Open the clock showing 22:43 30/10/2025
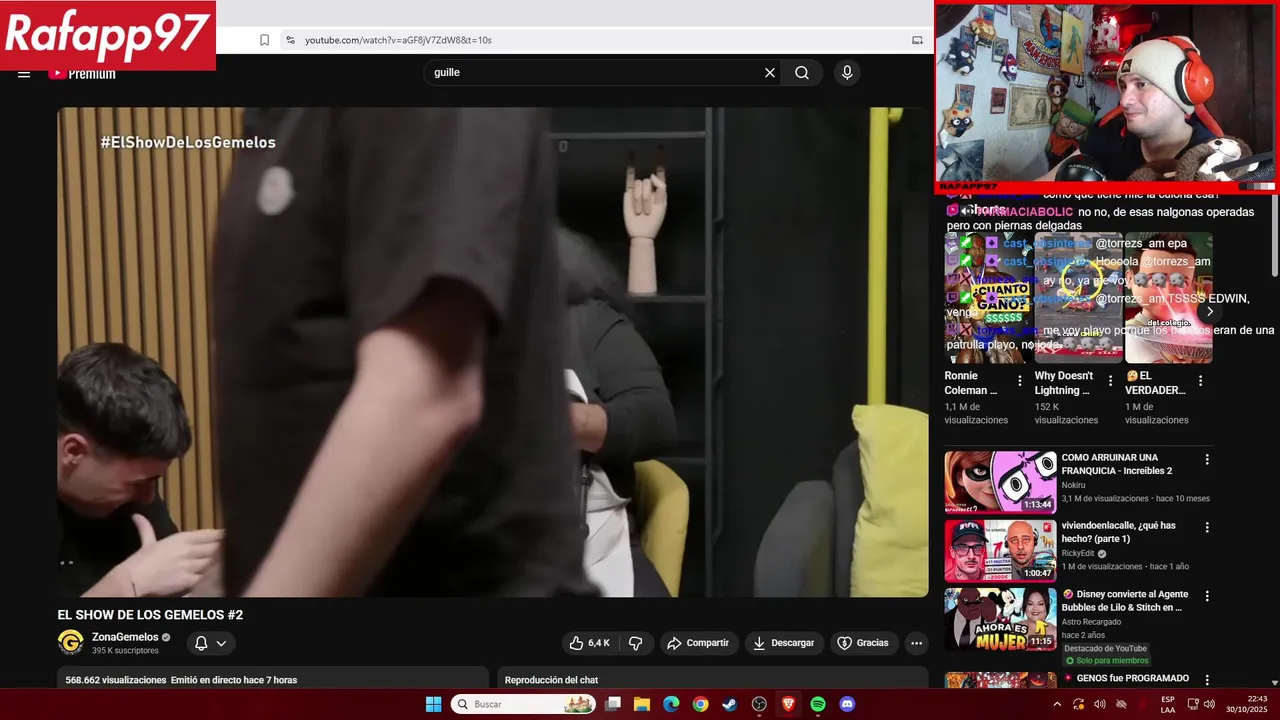This screenshot has width=1280, height=720. [x=1247, y=704]
